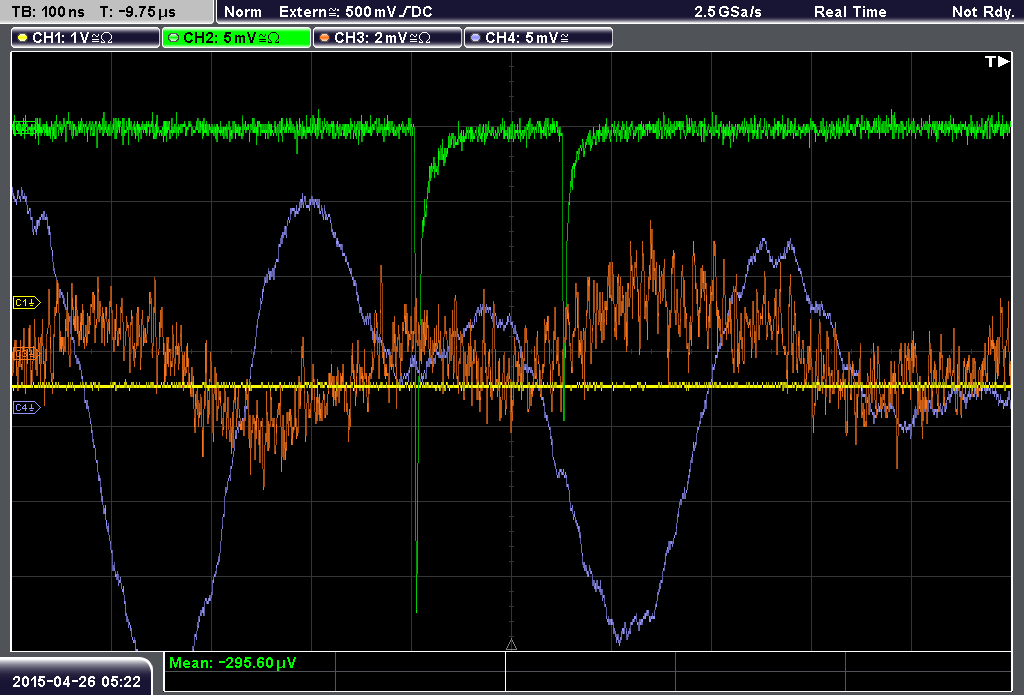
Task: Select the active CH2 5mV channel tab
Action: pyautogui.click(x=236, y=38)
